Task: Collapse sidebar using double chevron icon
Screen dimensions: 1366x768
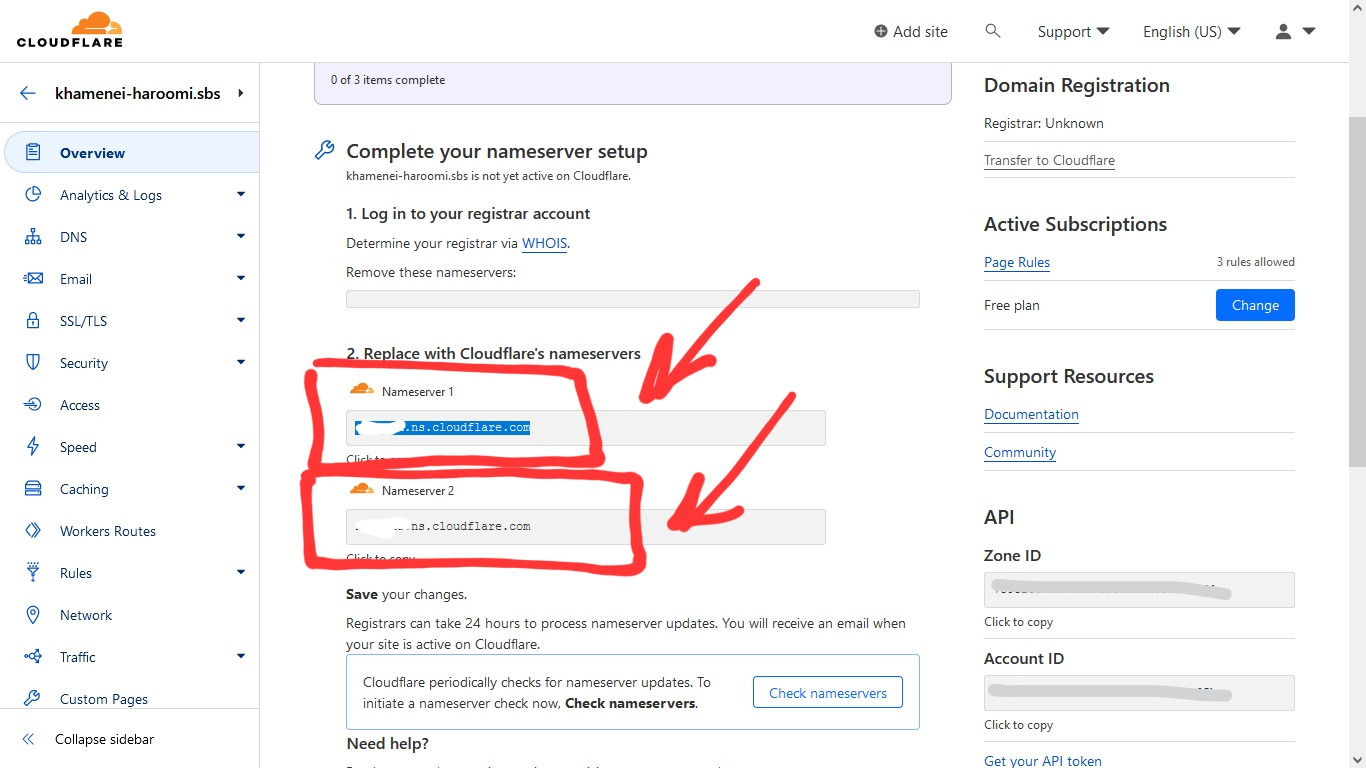Action: click(29, 739)
